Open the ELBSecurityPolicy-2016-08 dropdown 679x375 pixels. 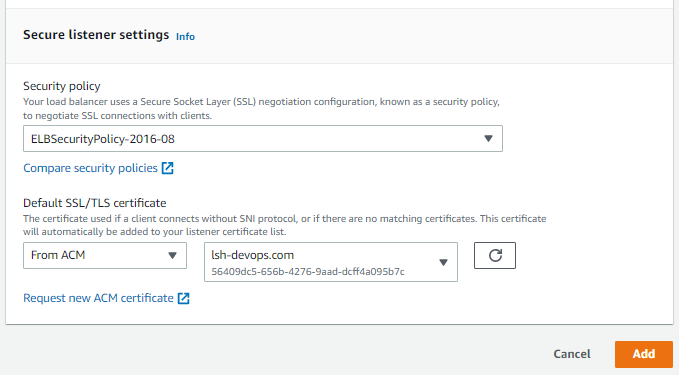(x=263, y=139)
